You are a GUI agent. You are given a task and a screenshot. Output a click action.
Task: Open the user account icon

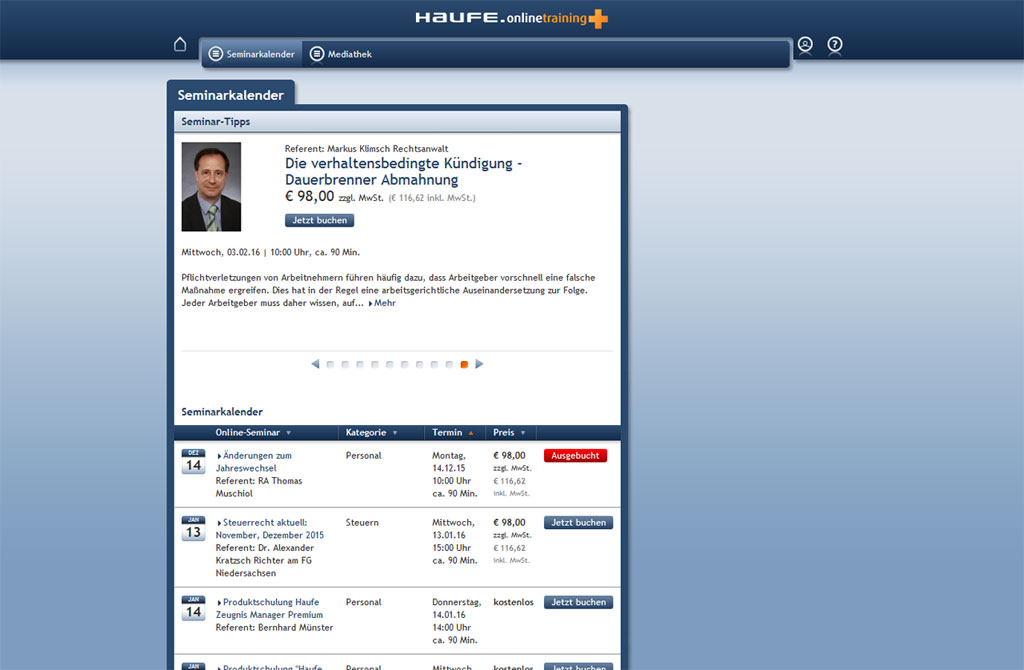pyautogui.click(x=805, y=44)
